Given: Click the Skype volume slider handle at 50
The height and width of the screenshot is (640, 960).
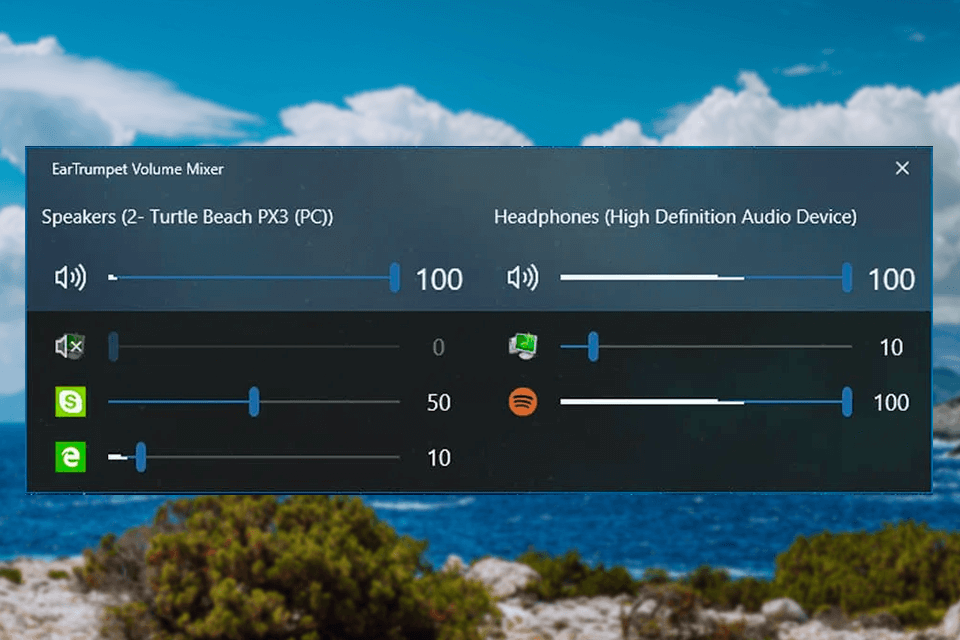Looking at the screenshot, I should tap(254, 402).
